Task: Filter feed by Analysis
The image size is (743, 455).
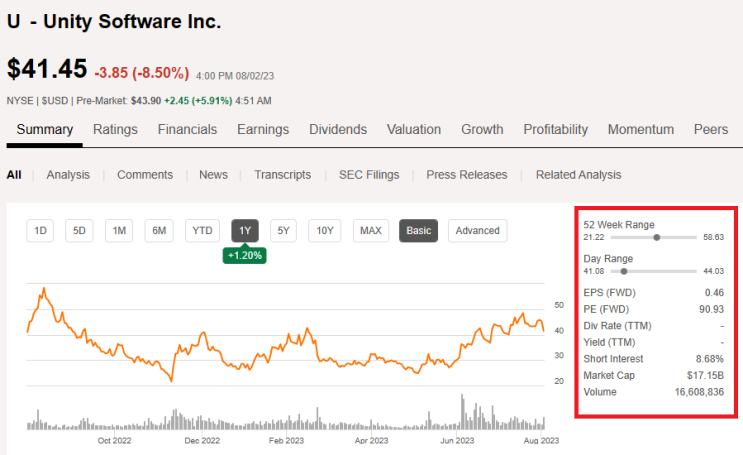Action: (x=68, y=175)
